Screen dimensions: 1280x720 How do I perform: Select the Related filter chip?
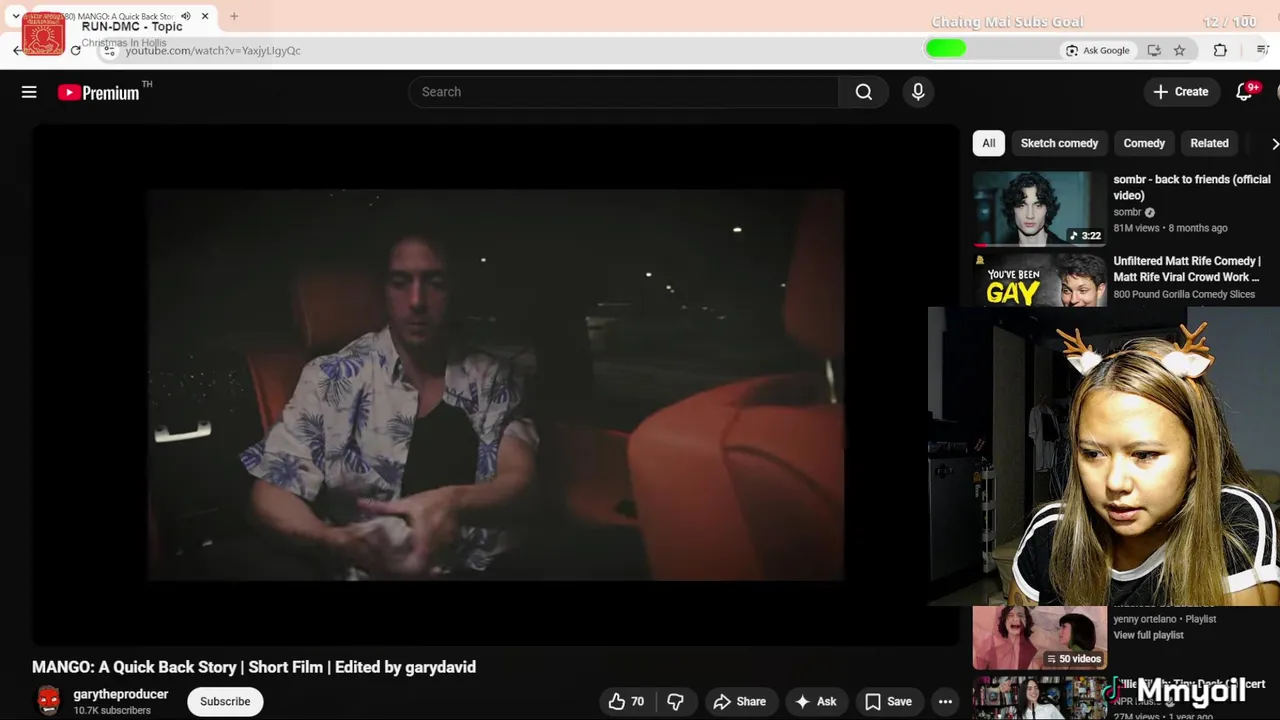coord(1209,143)
